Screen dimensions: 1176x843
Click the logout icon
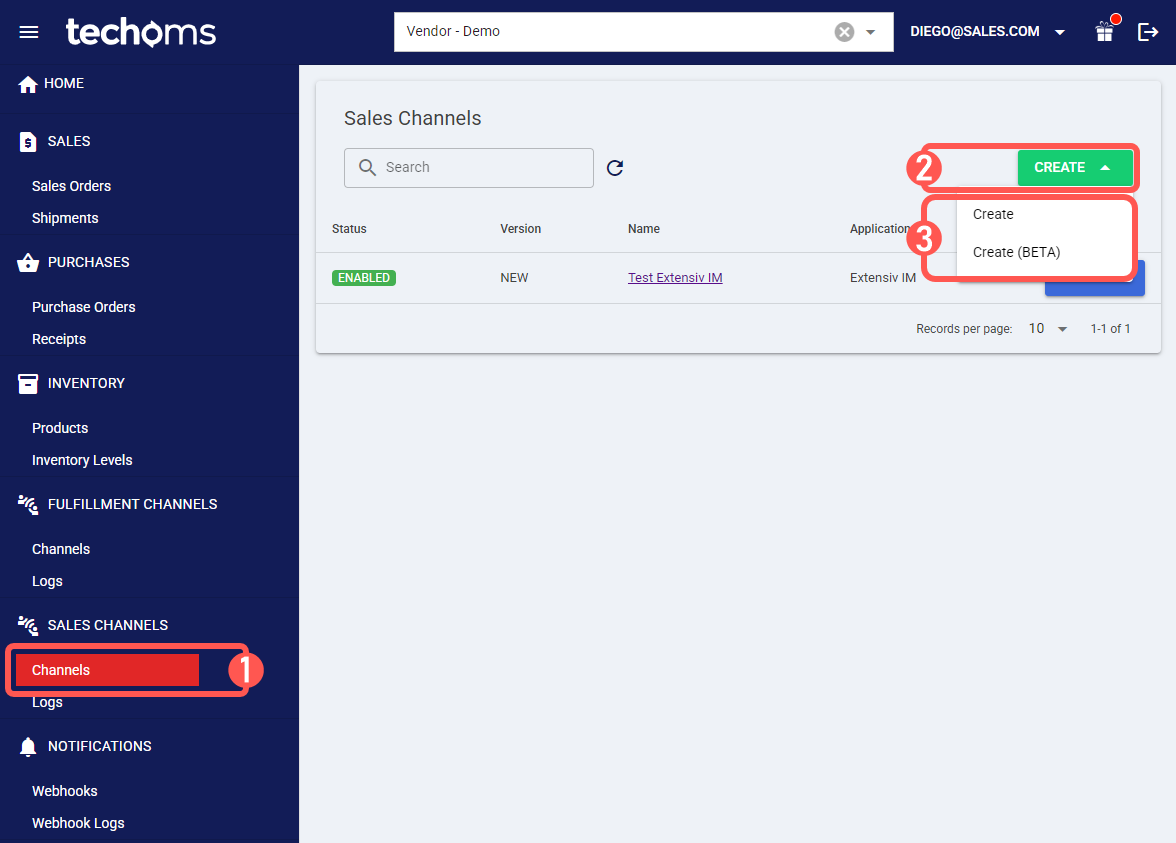[1148, 32]
